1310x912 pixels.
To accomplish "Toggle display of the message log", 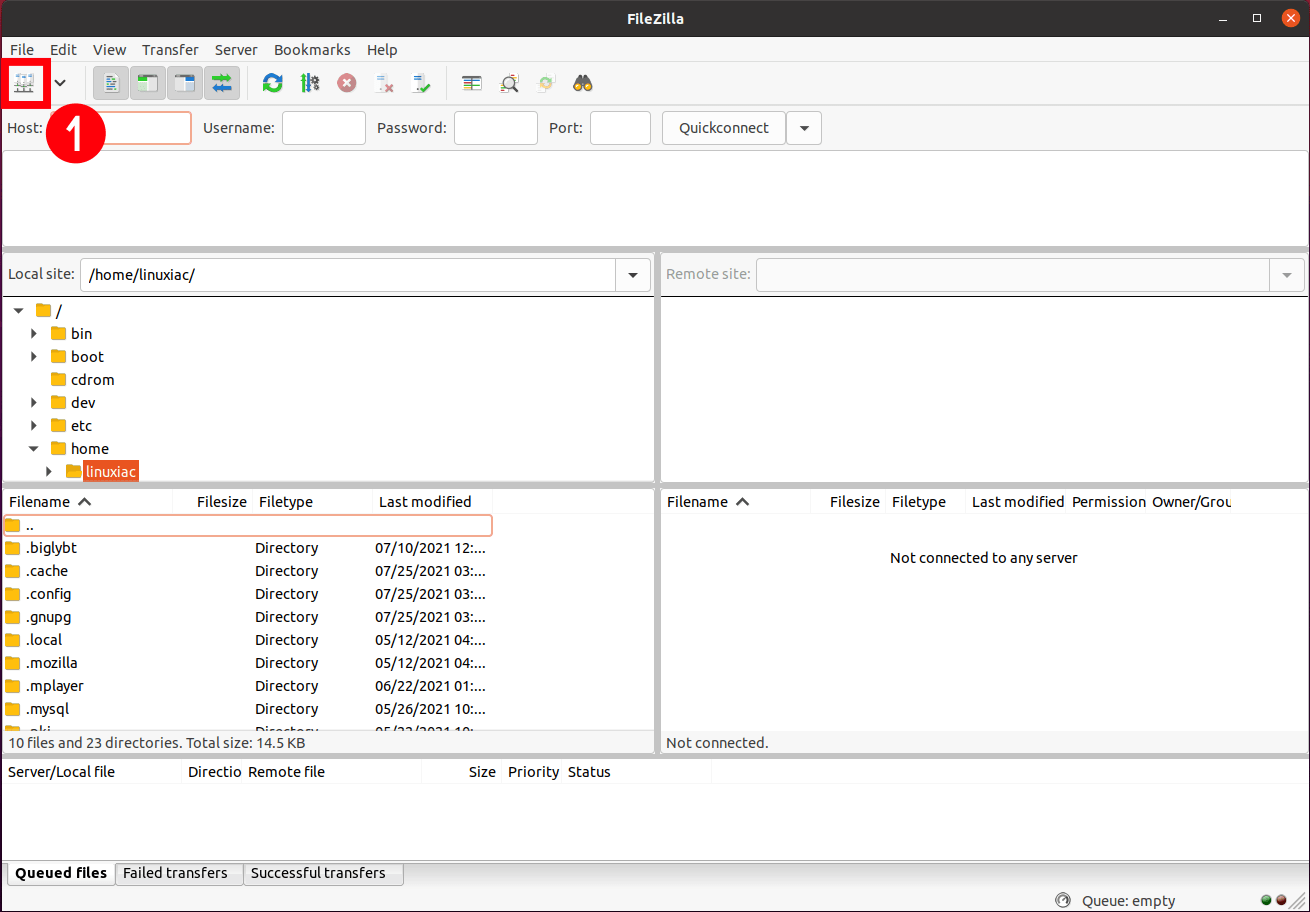I will tap(110, 83).
